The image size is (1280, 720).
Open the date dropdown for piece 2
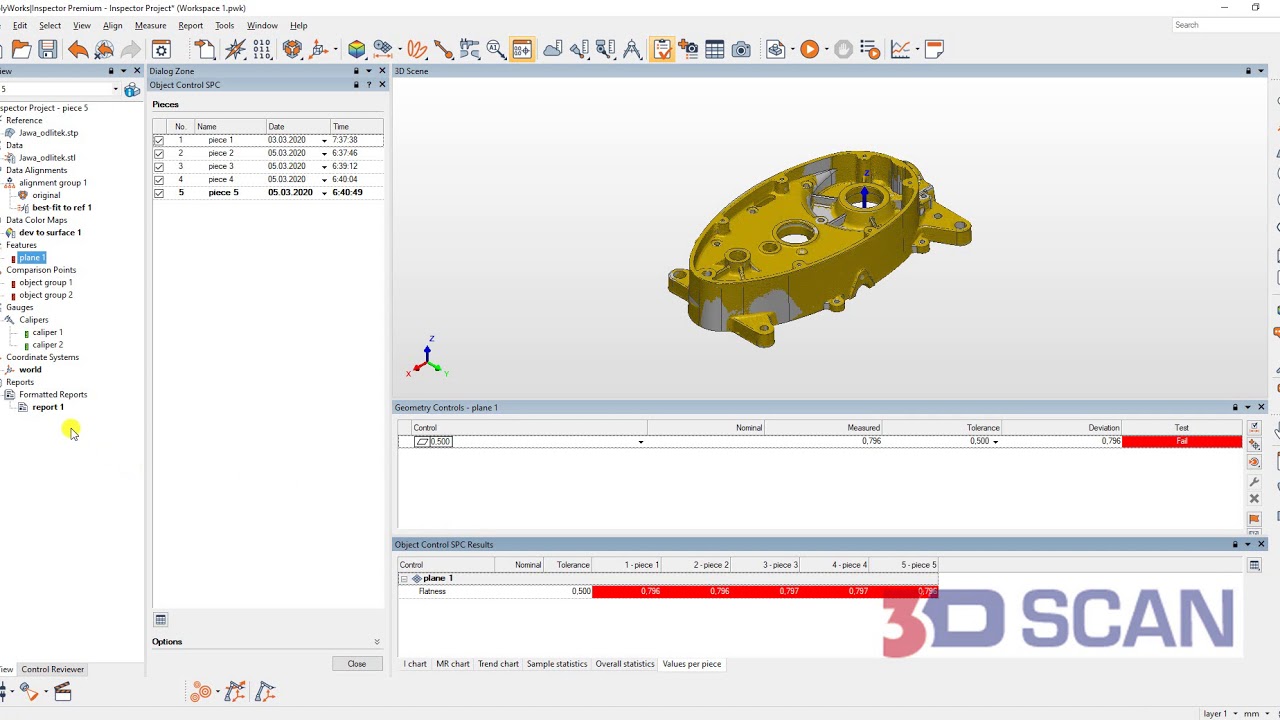(x=323, y=152)
